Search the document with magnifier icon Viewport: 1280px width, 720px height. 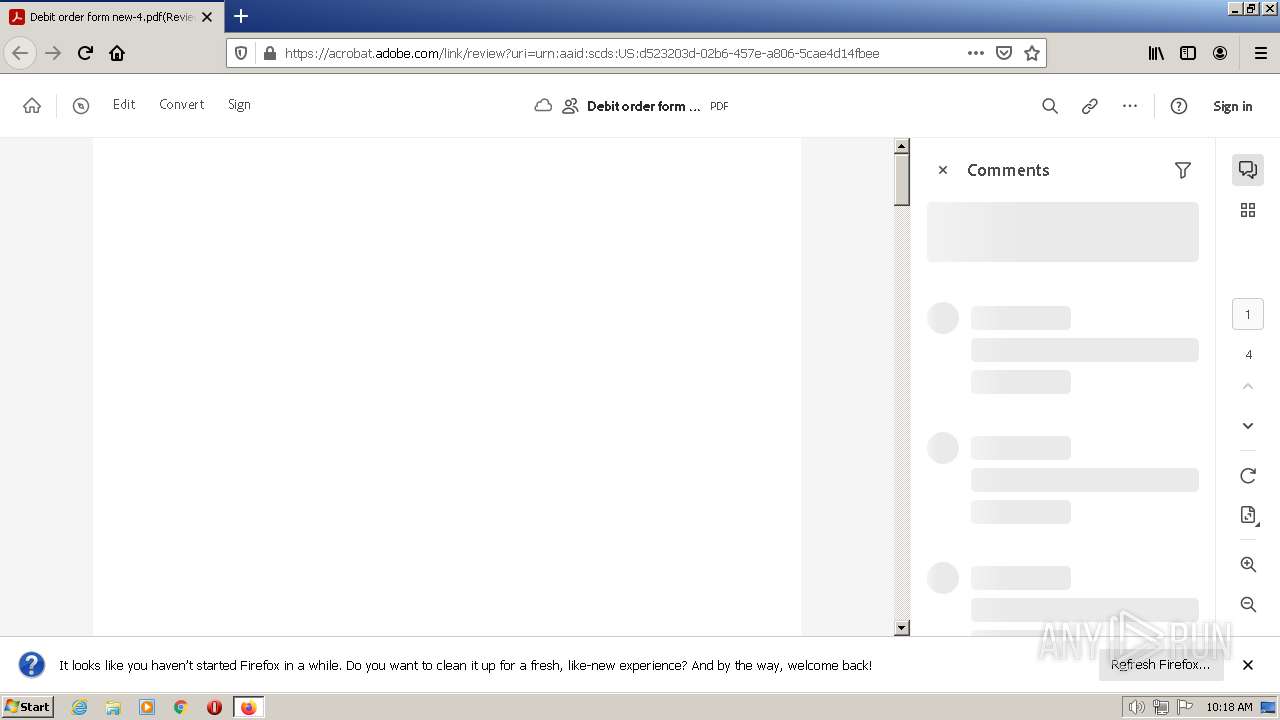pyautogui.click(x=1050, y=106)
